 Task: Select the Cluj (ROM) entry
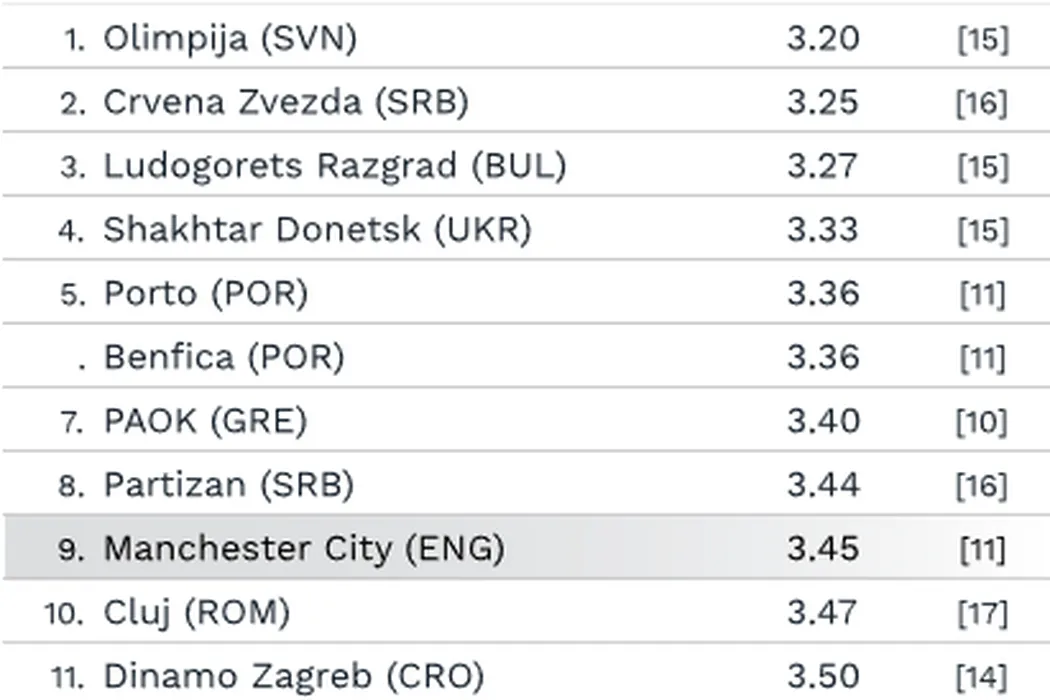pos(197,612)
